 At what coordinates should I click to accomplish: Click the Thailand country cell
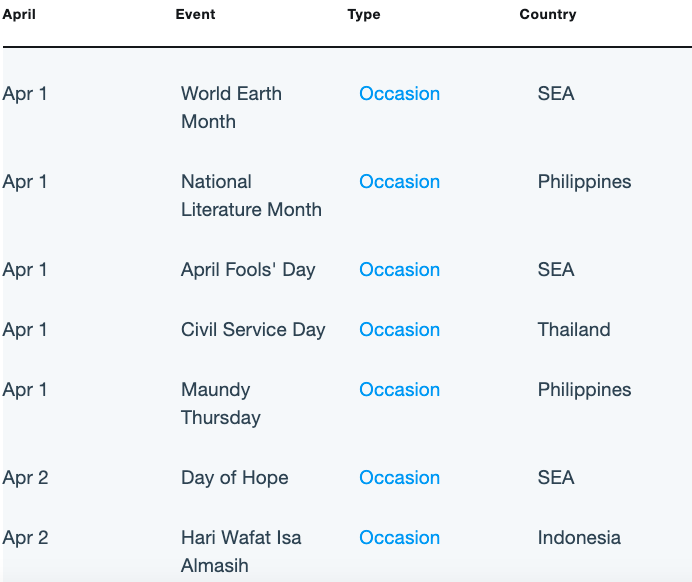pos(574,329)
